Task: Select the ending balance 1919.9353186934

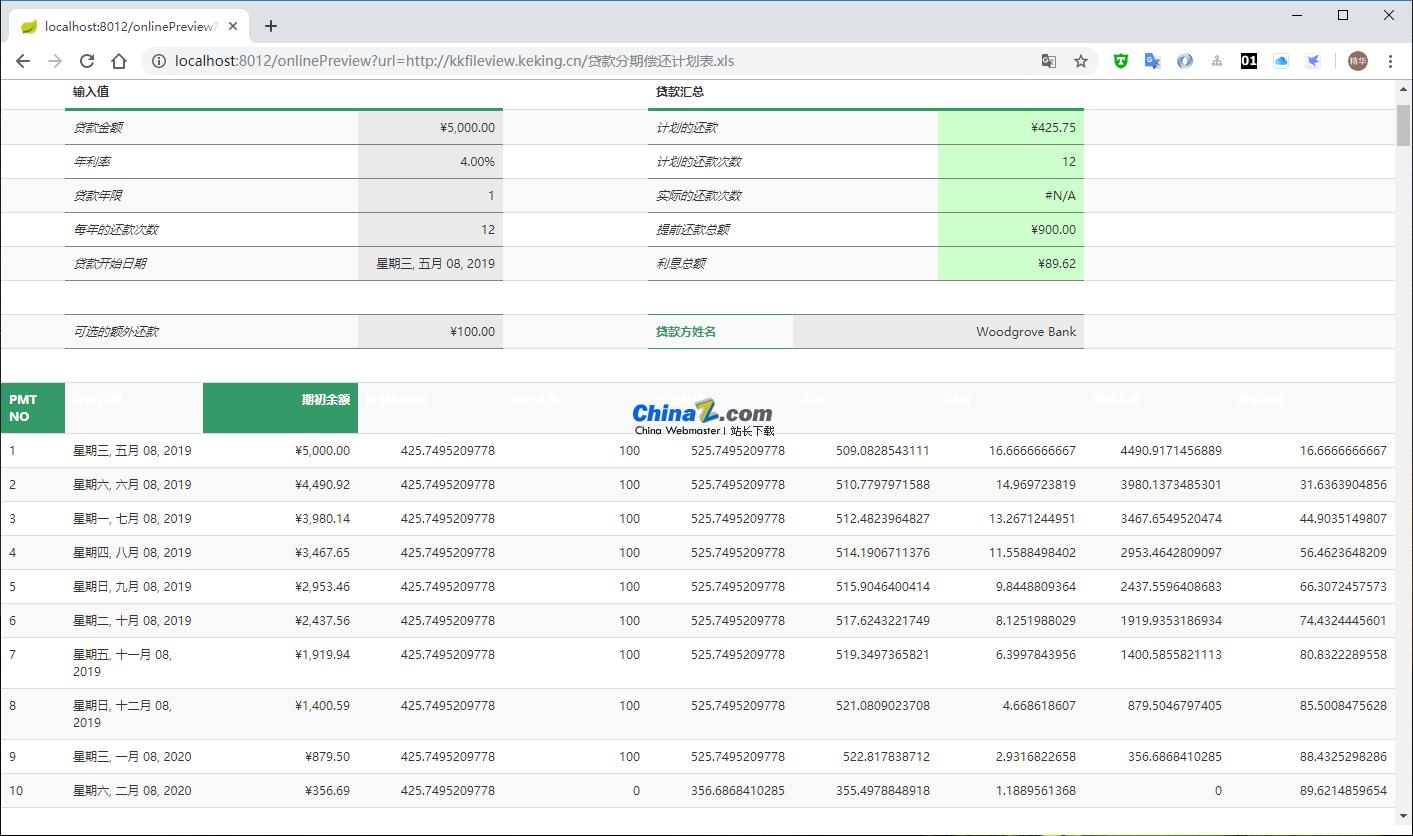Action: (1171, 621)
